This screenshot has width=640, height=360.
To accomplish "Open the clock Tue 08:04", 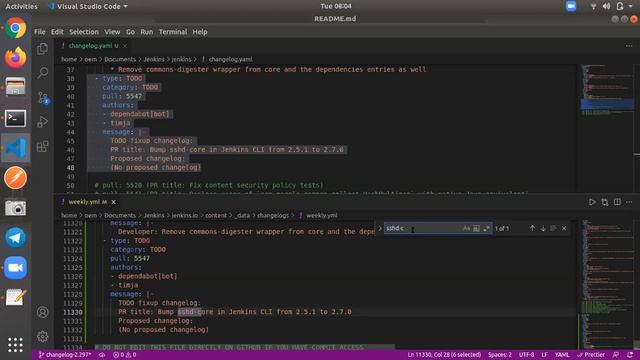I will tap(336, 6).
